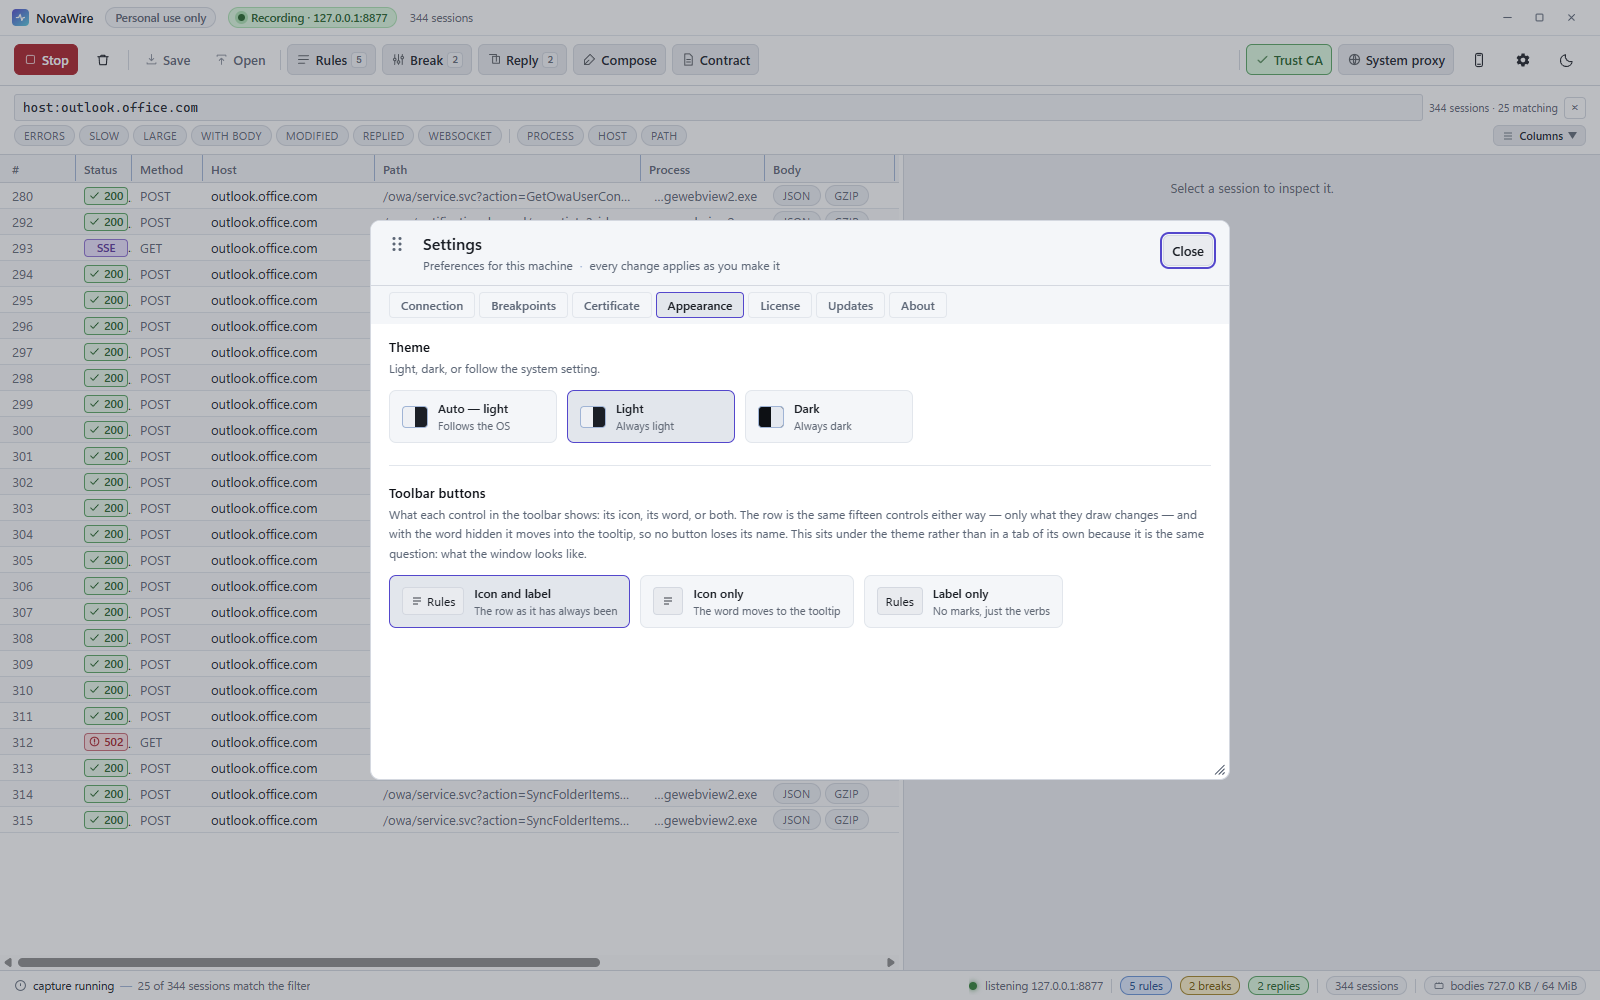Select the Dark theme option
Screen dimensions: 1600x1000
click(829, 417)
